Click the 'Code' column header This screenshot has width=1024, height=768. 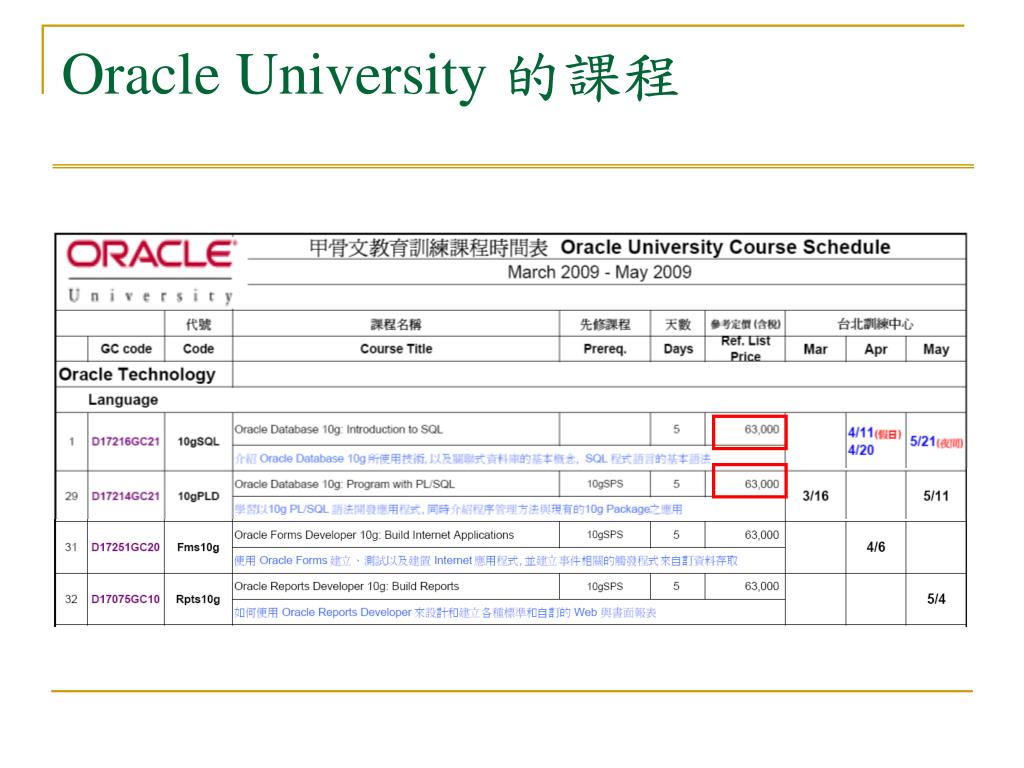(x=199, y=349)
